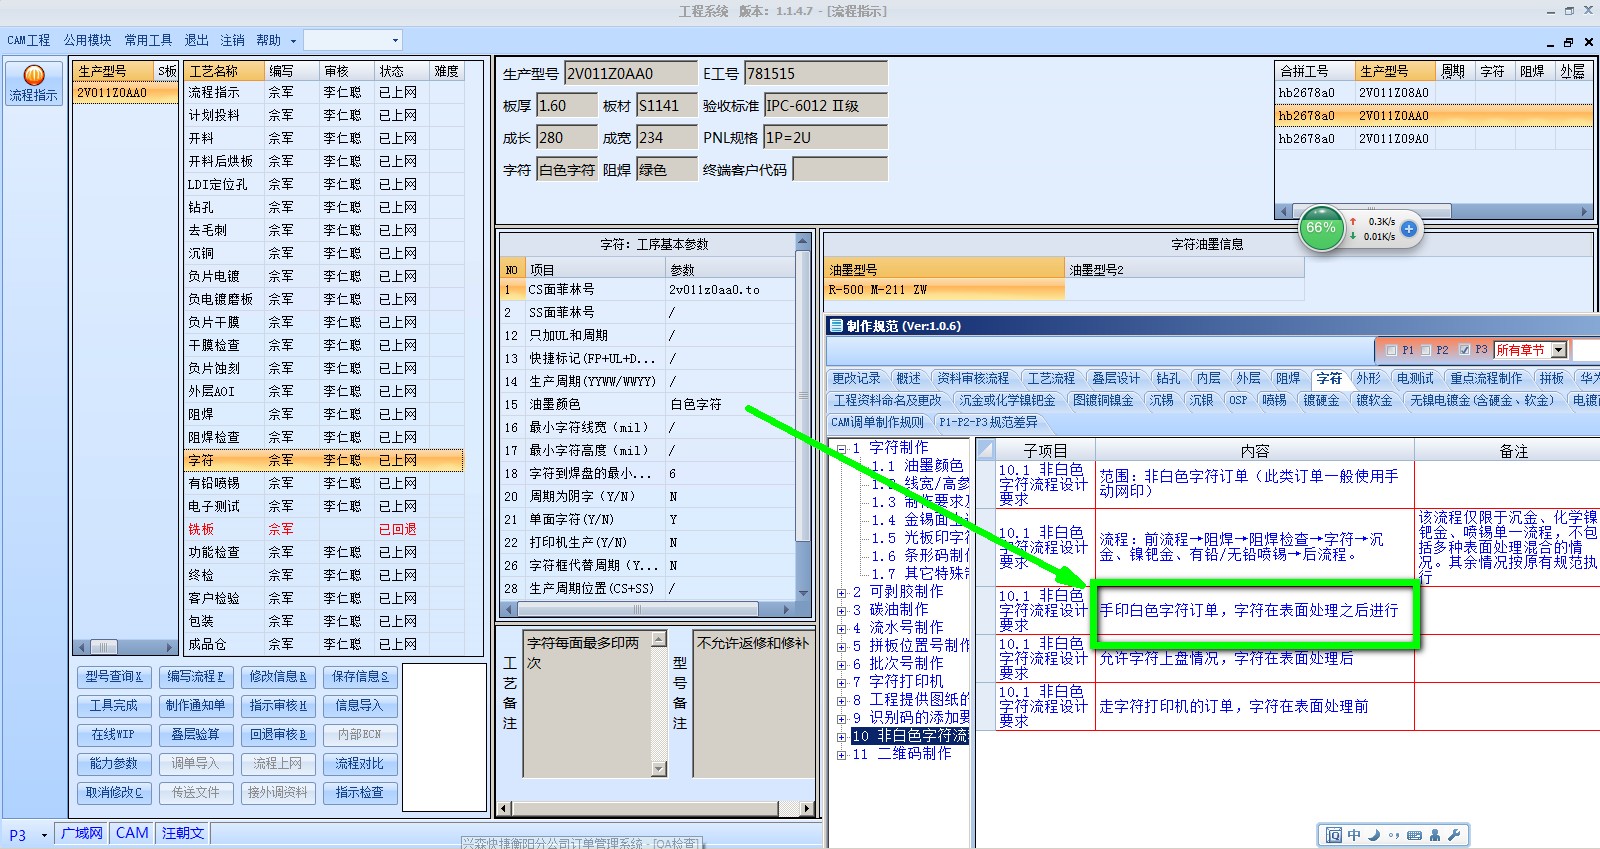Select tree item 10 非白色字符流

[910, 736]
